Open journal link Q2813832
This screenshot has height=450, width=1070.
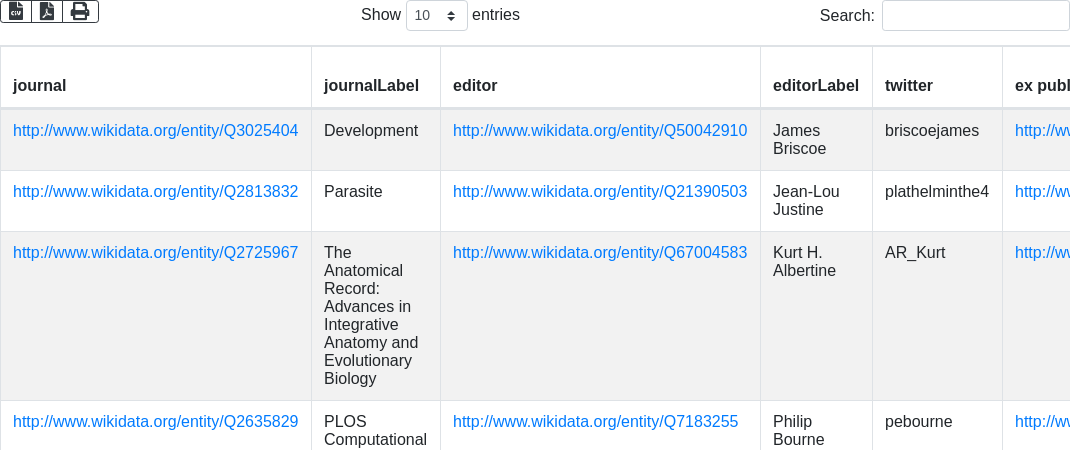[155, 192]
